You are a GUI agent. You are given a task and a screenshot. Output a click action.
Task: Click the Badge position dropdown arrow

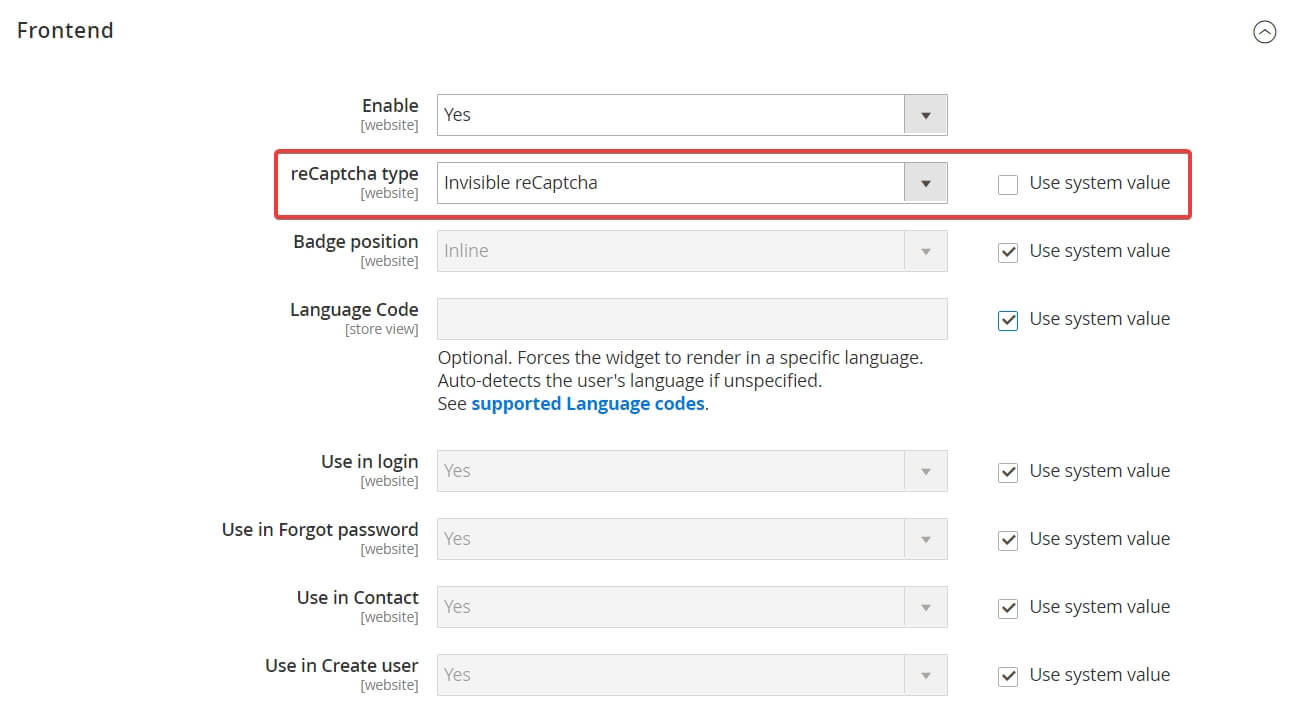(x=925, y=251)
